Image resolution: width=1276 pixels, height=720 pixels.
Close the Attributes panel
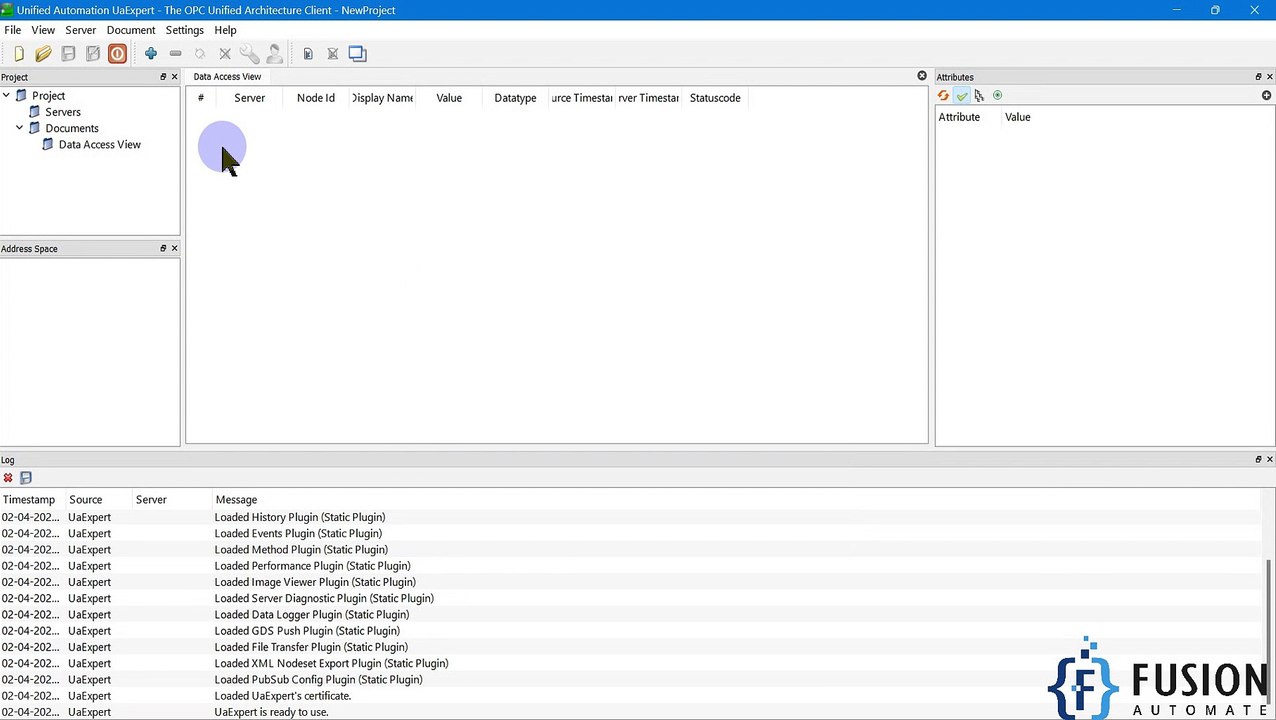[x=1270, y=77]
